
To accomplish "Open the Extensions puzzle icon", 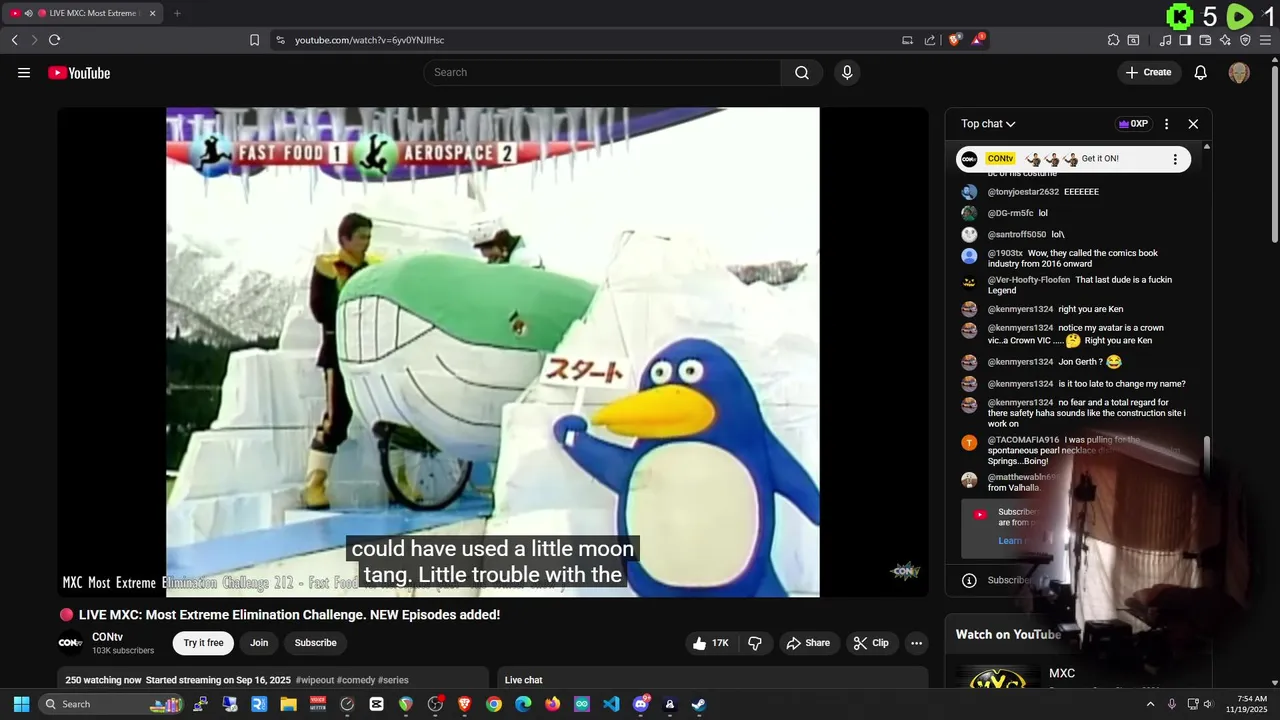I will tap(1113, 40).
